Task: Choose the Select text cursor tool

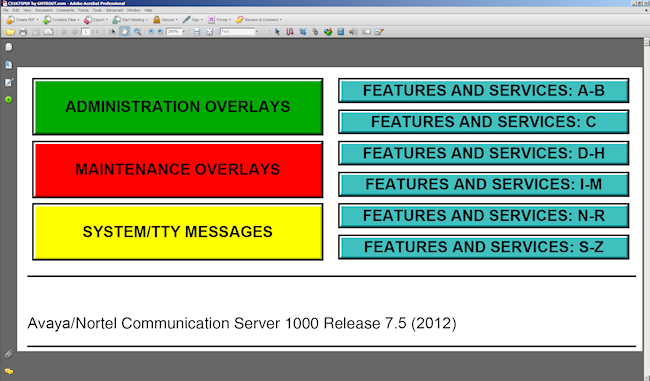Action: tap(112, 32)
